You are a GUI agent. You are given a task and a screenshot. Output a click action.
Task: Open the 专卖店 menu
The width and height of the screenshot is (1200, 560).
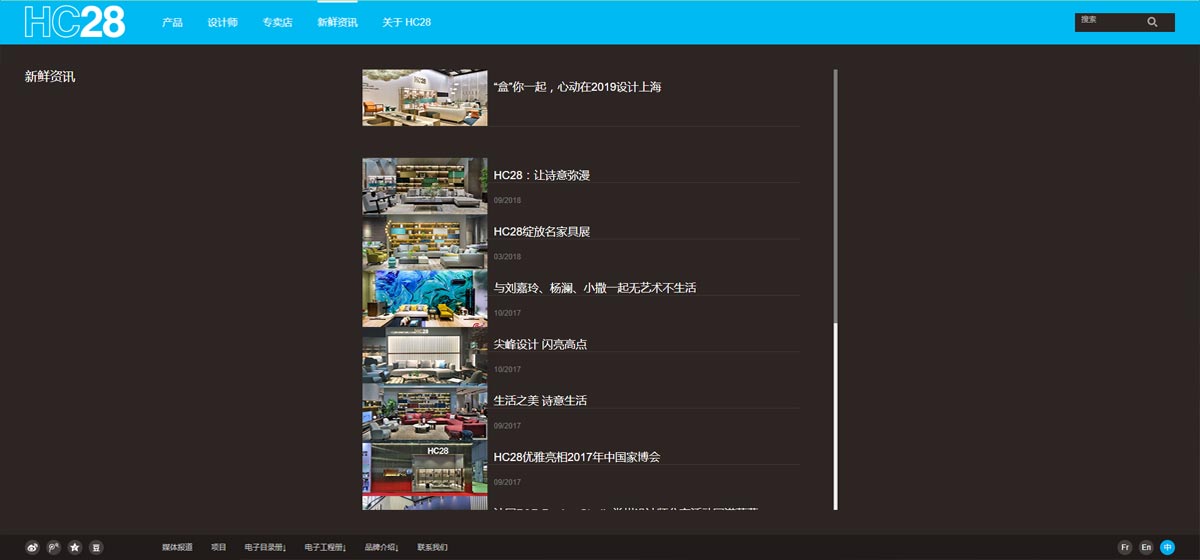[x=277, y=22]
